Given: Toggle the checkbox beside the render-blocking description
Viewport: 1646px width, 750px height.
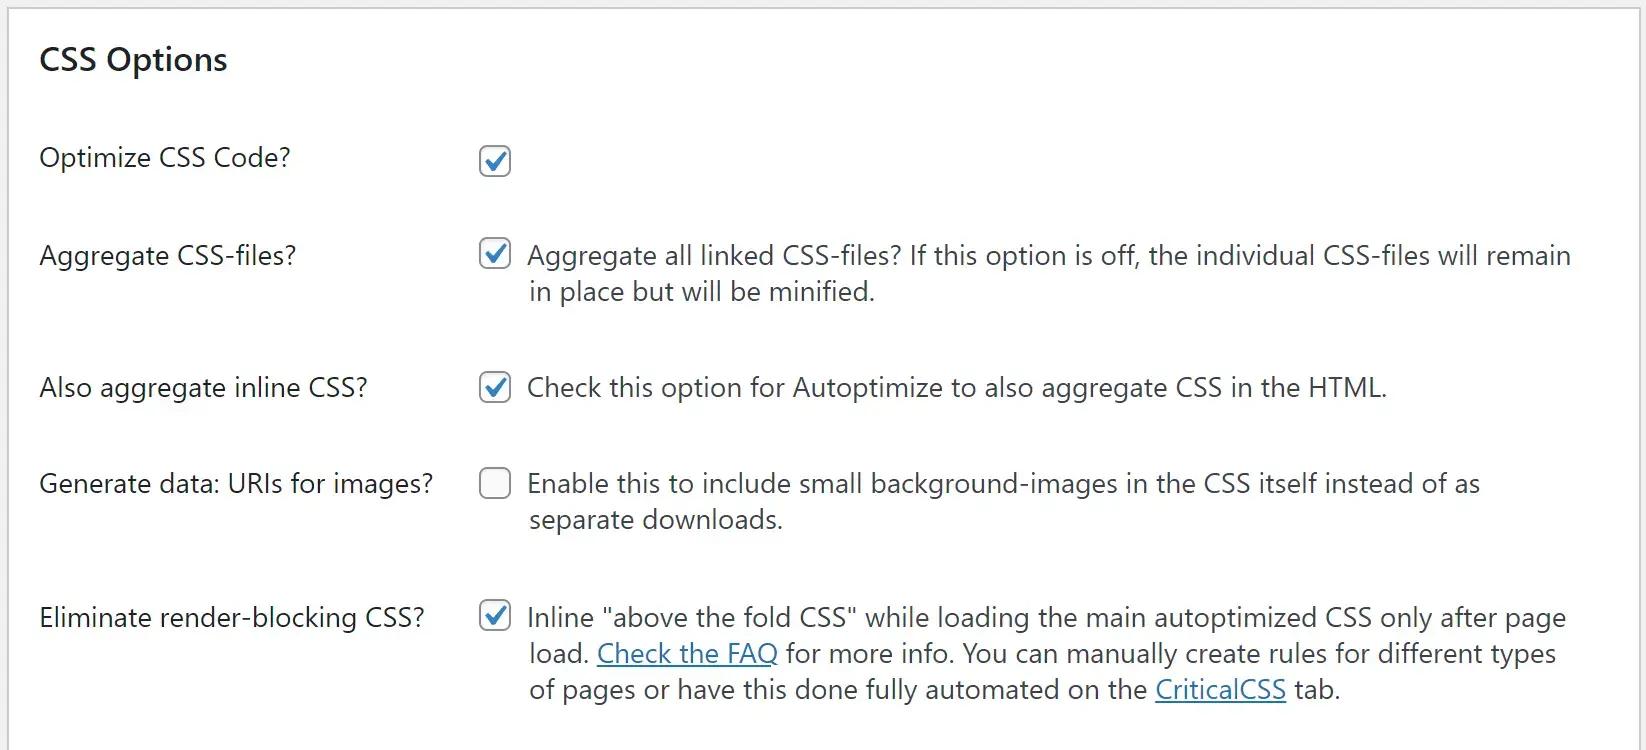Looking at the screenshot, I should click(x=494, y=617).
